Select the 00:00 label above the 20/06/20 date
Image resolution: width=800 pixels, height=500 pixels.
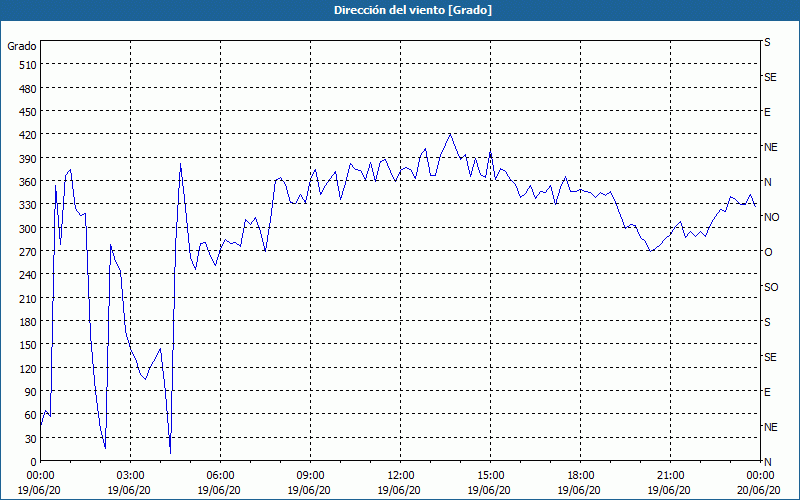click(x=760, y=476)
